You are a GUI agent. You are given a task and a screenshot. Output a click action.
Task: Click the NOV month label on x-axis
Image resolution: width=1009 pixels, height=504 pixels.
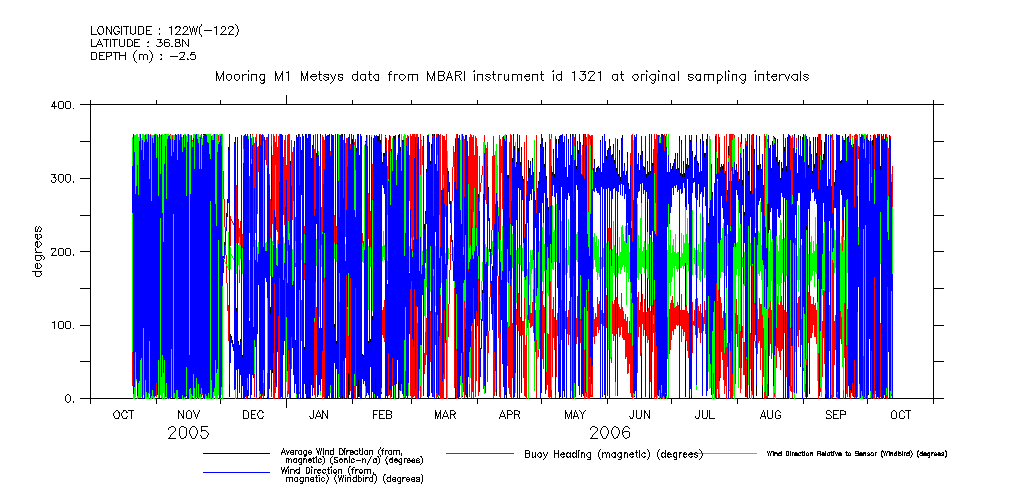coord(188,414)
